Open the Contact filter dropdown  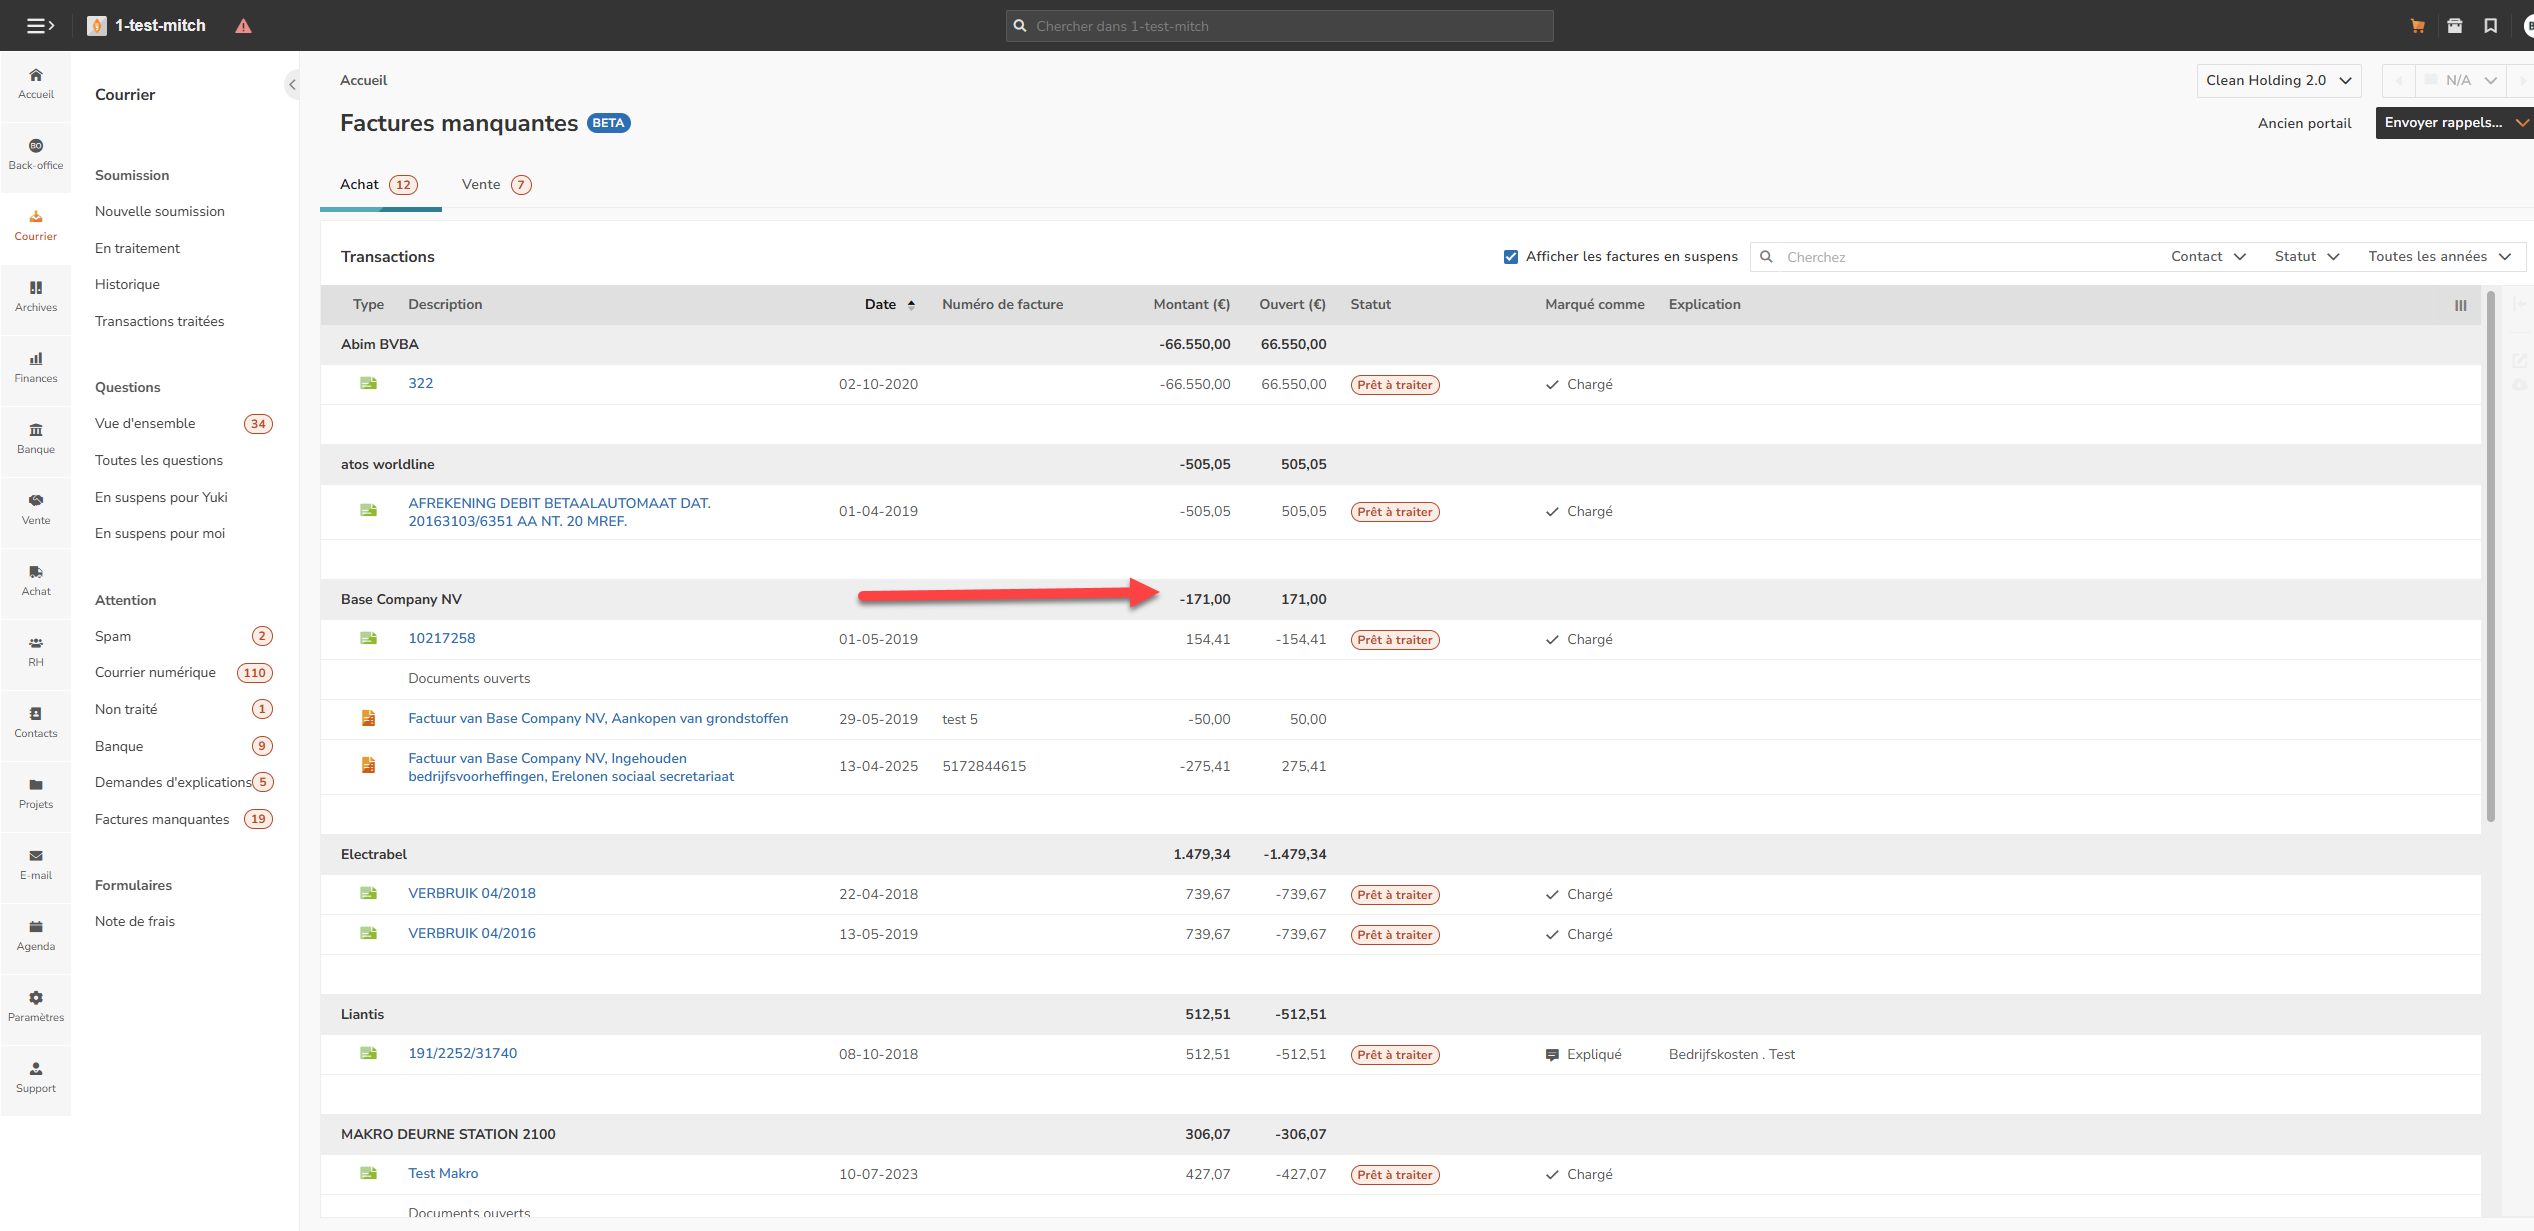2207,257
